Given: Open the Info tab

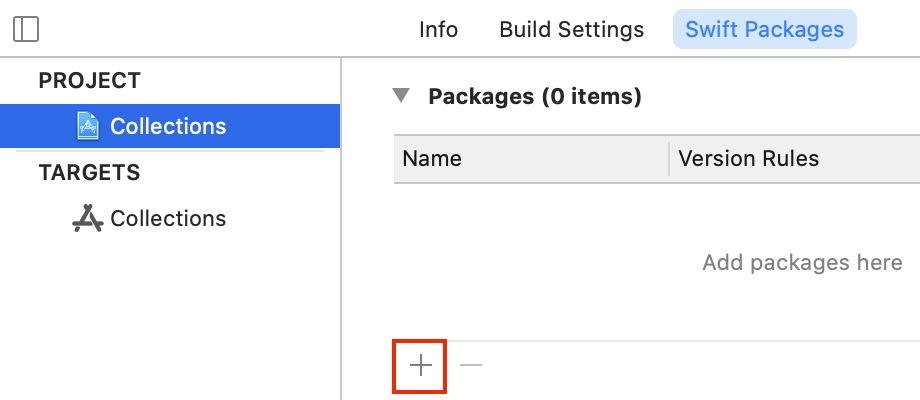Looking at the screenshot, I should (438, 29).
